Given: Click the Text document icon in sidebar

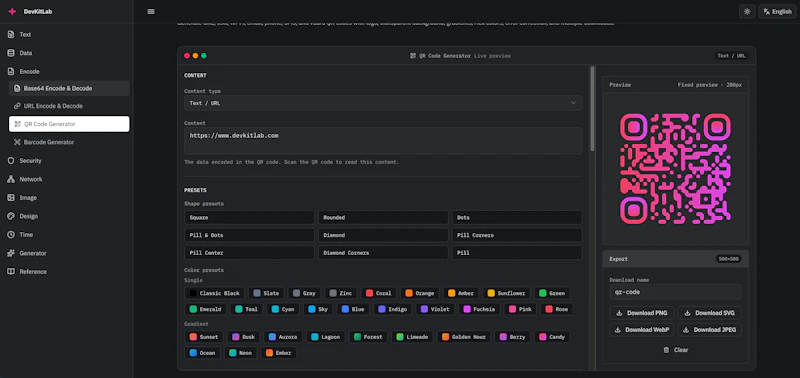Looking at the screenshot, I should click(x=11, y=35).
